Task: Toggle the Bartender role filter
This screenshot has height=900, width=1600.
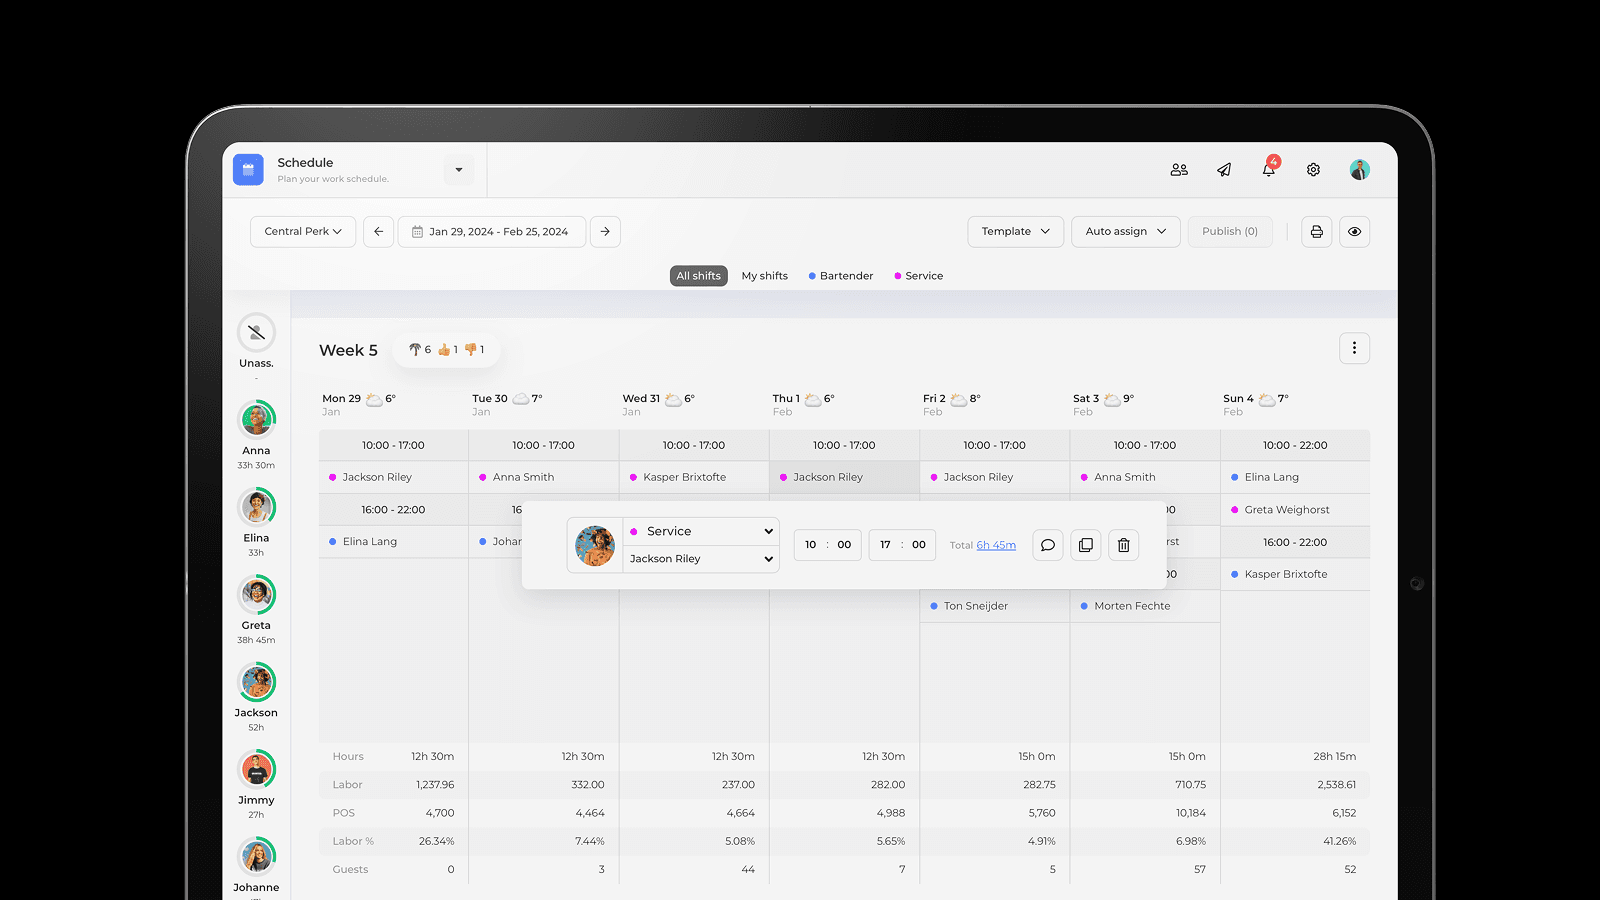Action: [841, 276]
